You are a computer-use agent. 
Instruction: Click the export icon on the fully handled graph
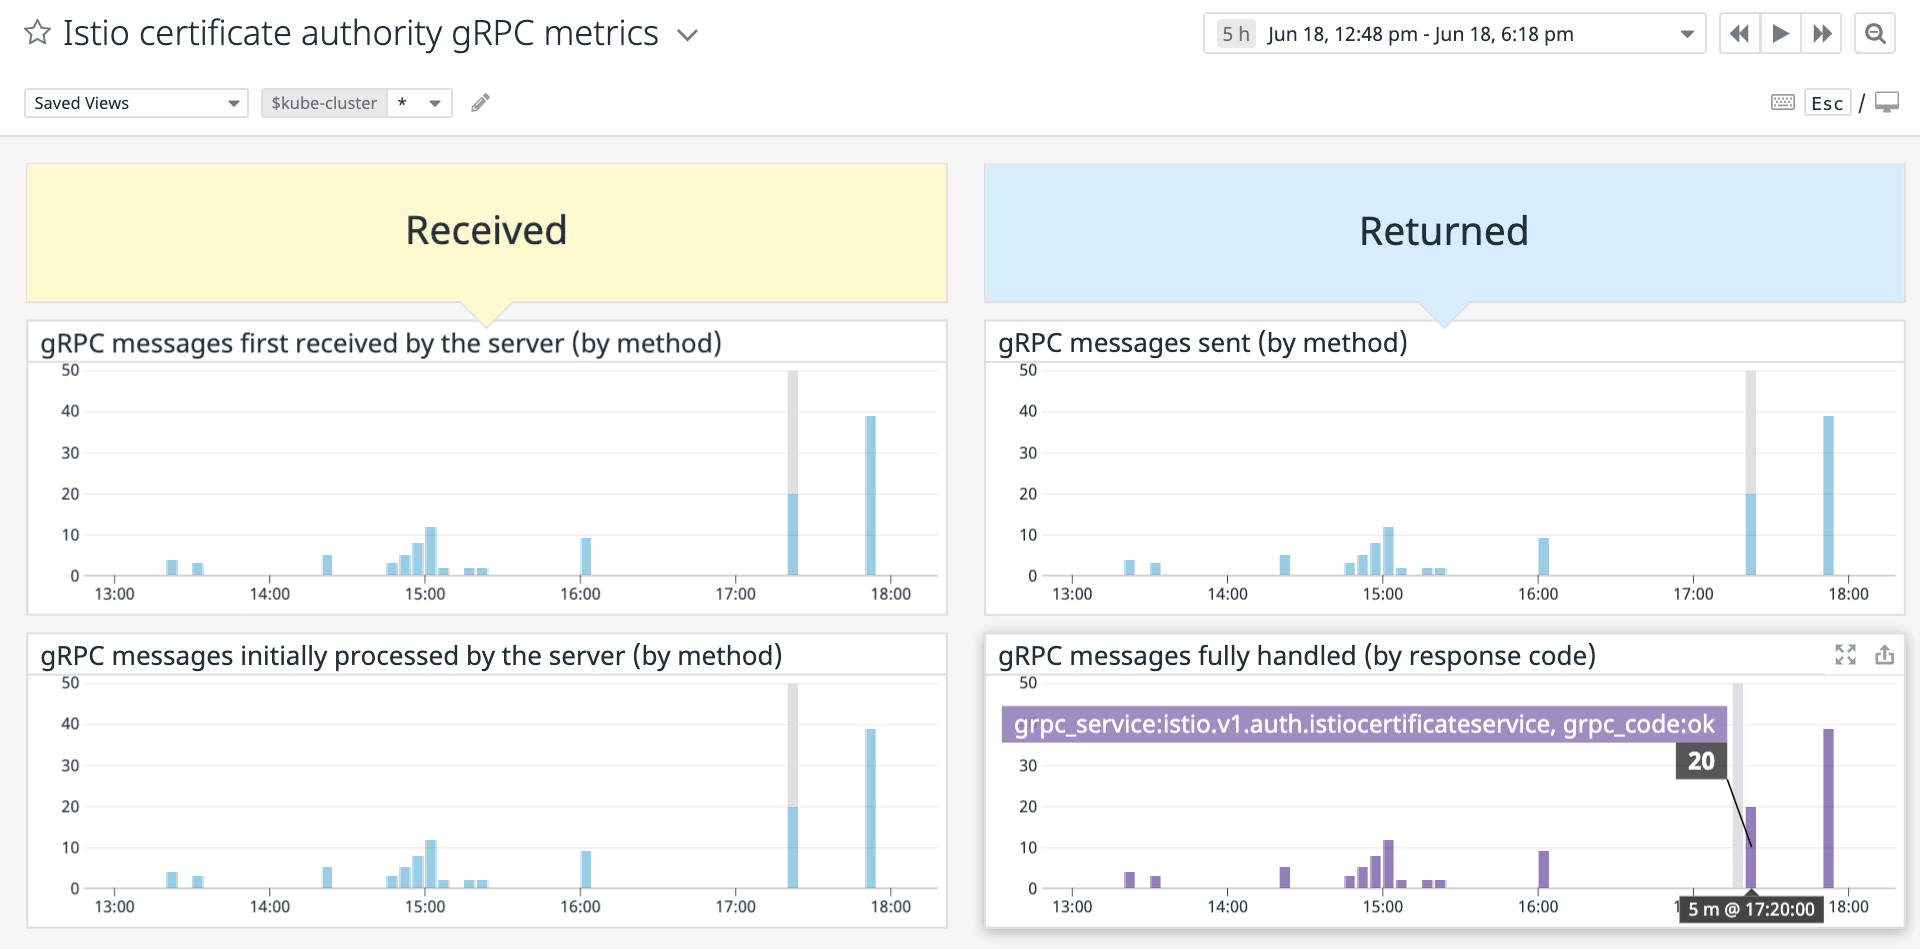coord(1884,655)
